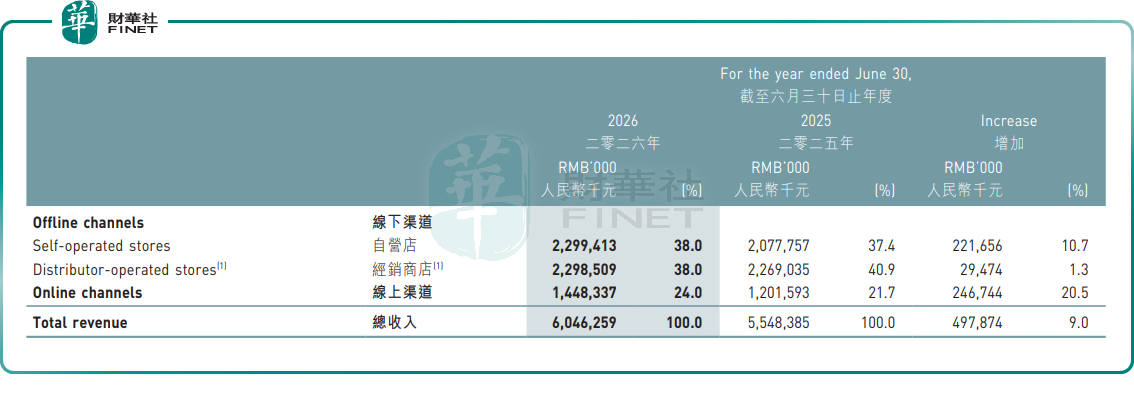Click the 1.3 percentage increase cell
This screenshot has height=394, width=1134.
[x=1080, y=270]
